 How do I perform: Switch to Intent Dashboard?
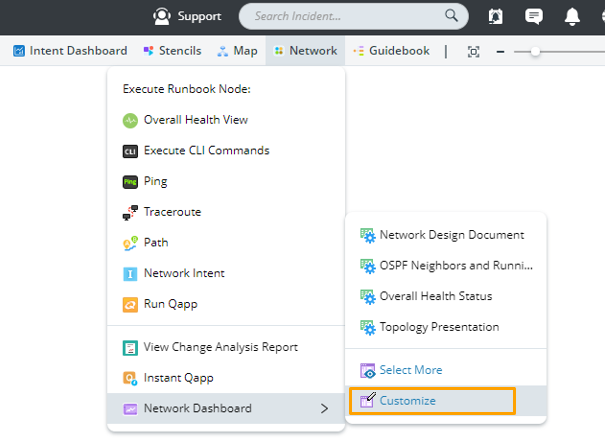[x=70, y=51]
